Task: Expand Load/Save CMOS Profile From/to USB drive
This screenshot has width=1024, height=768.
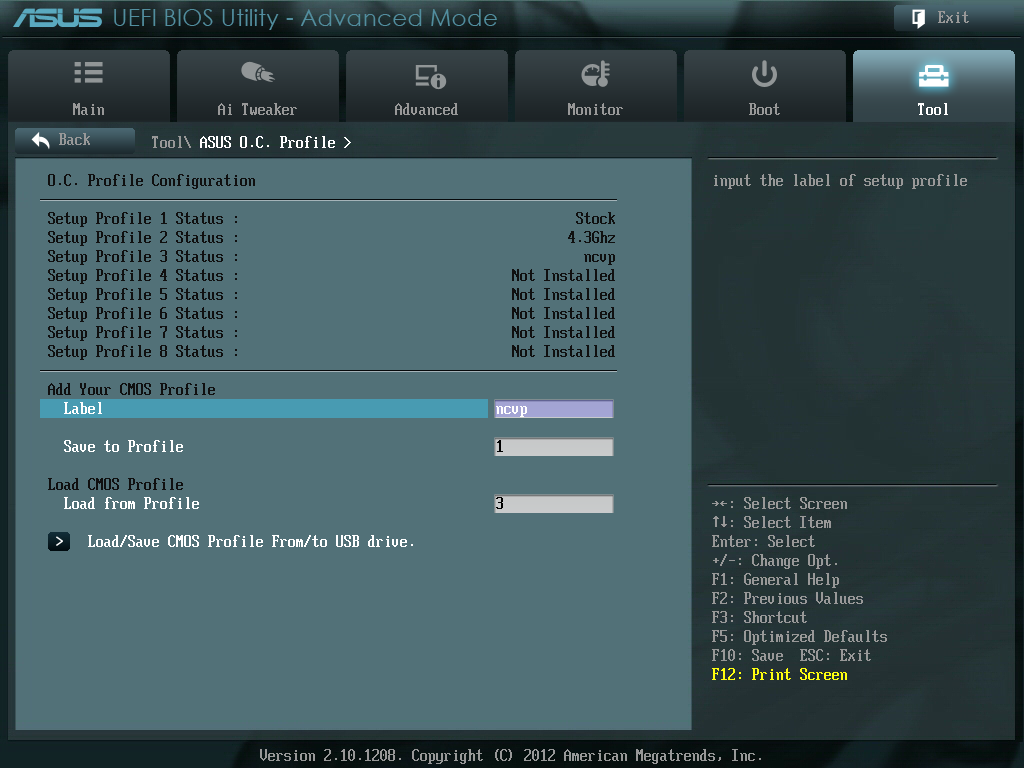Action: [x=250, y=542]
